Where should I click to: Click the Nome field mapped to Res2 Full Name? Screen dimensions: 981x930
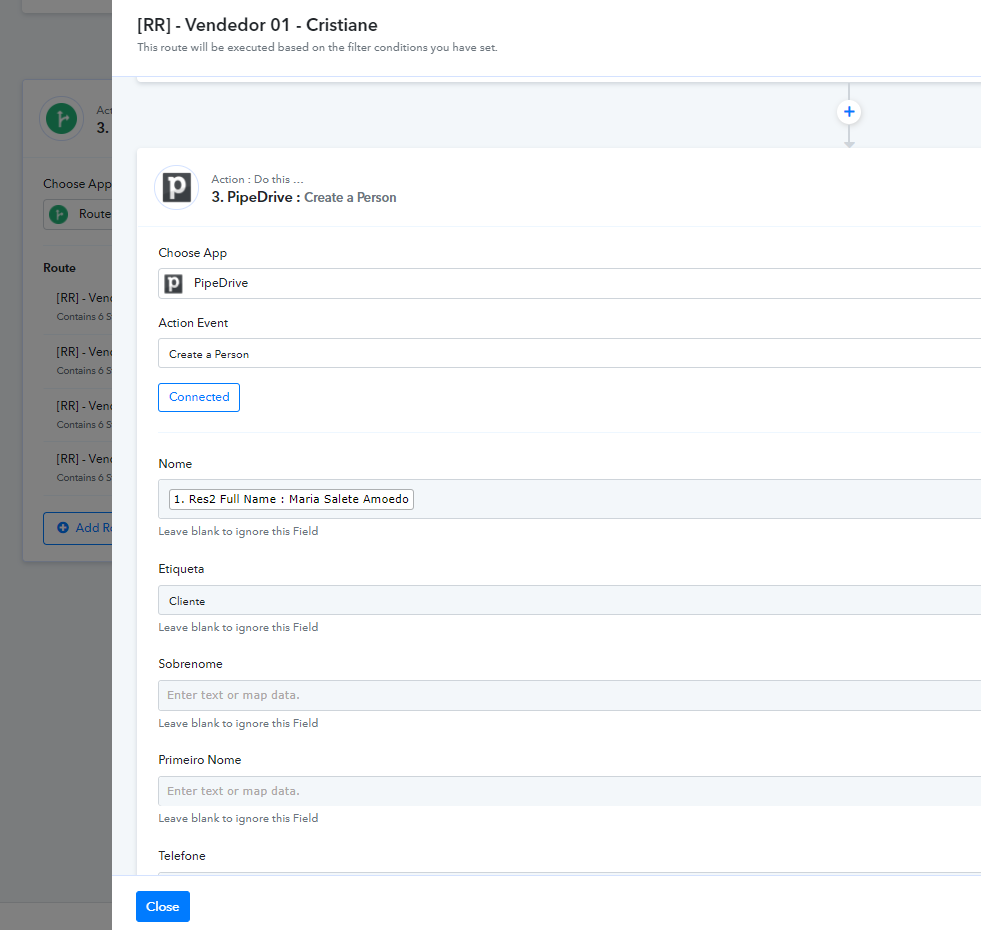(569, 499)
